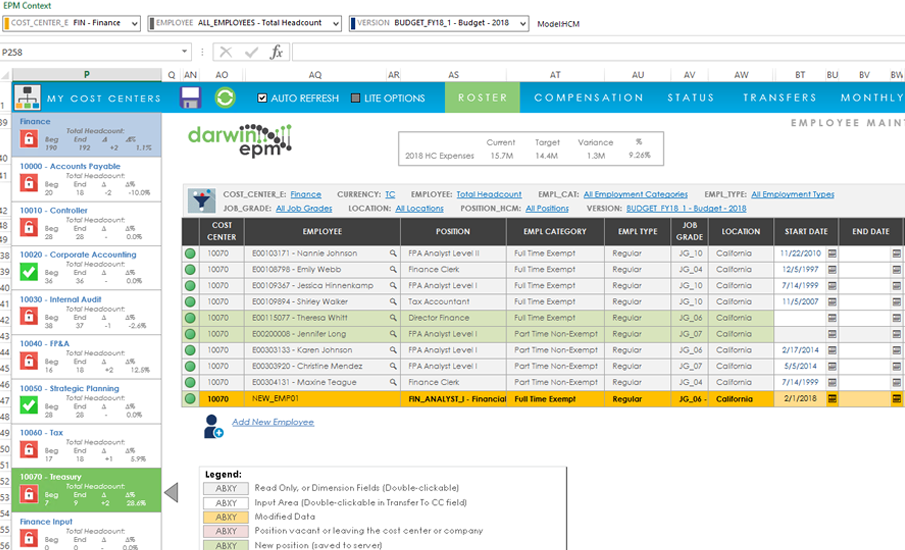Switch to the Monthly tab
Image resolution: width=905 pixels, height=550 pixels.
point(872,98)
